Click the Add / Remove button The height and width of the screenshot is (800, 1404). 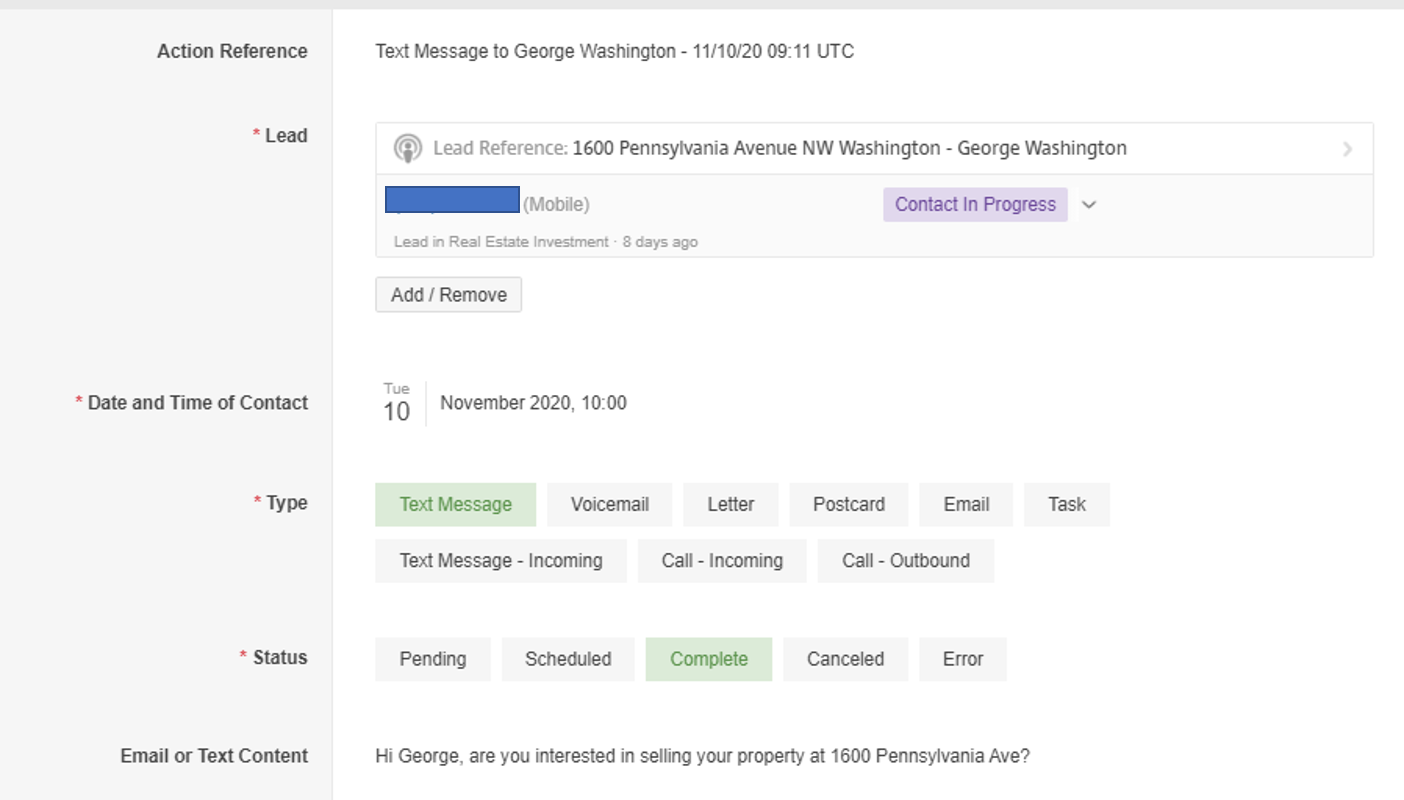point(448,295)
